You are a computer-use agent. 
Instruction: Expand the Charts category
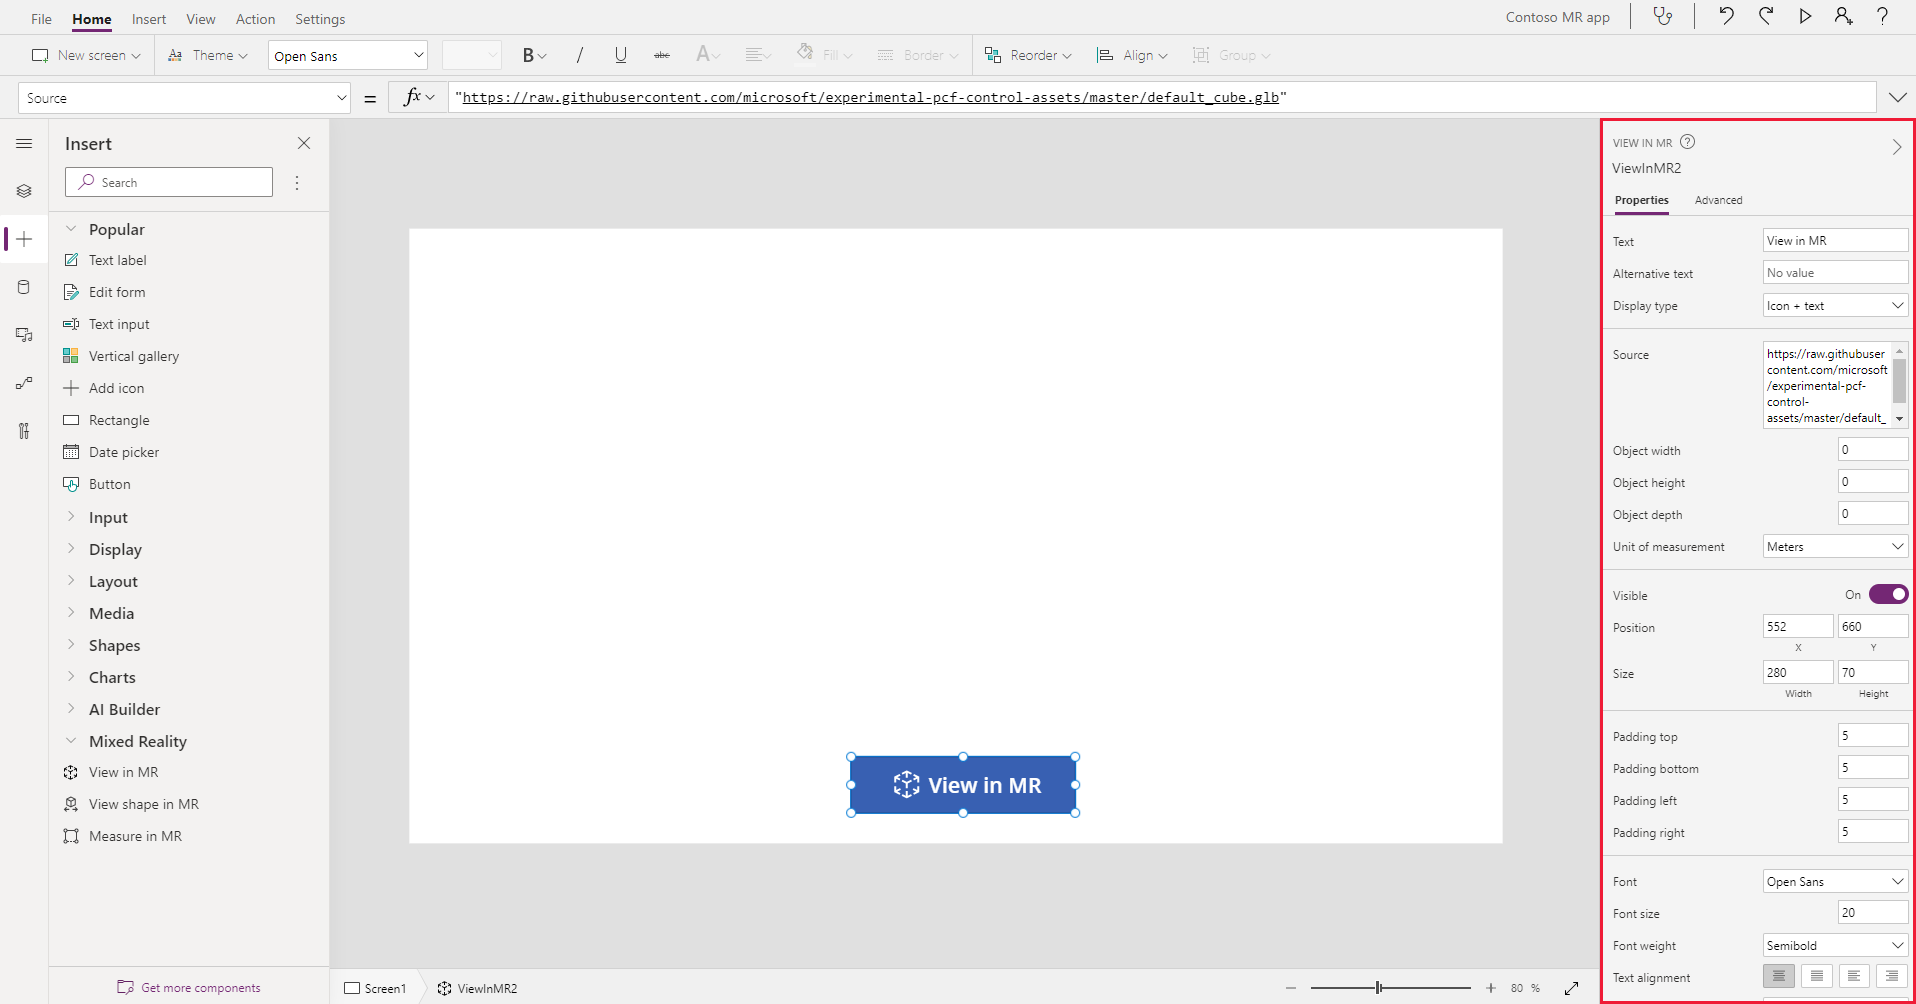click(x=71, y=677)
